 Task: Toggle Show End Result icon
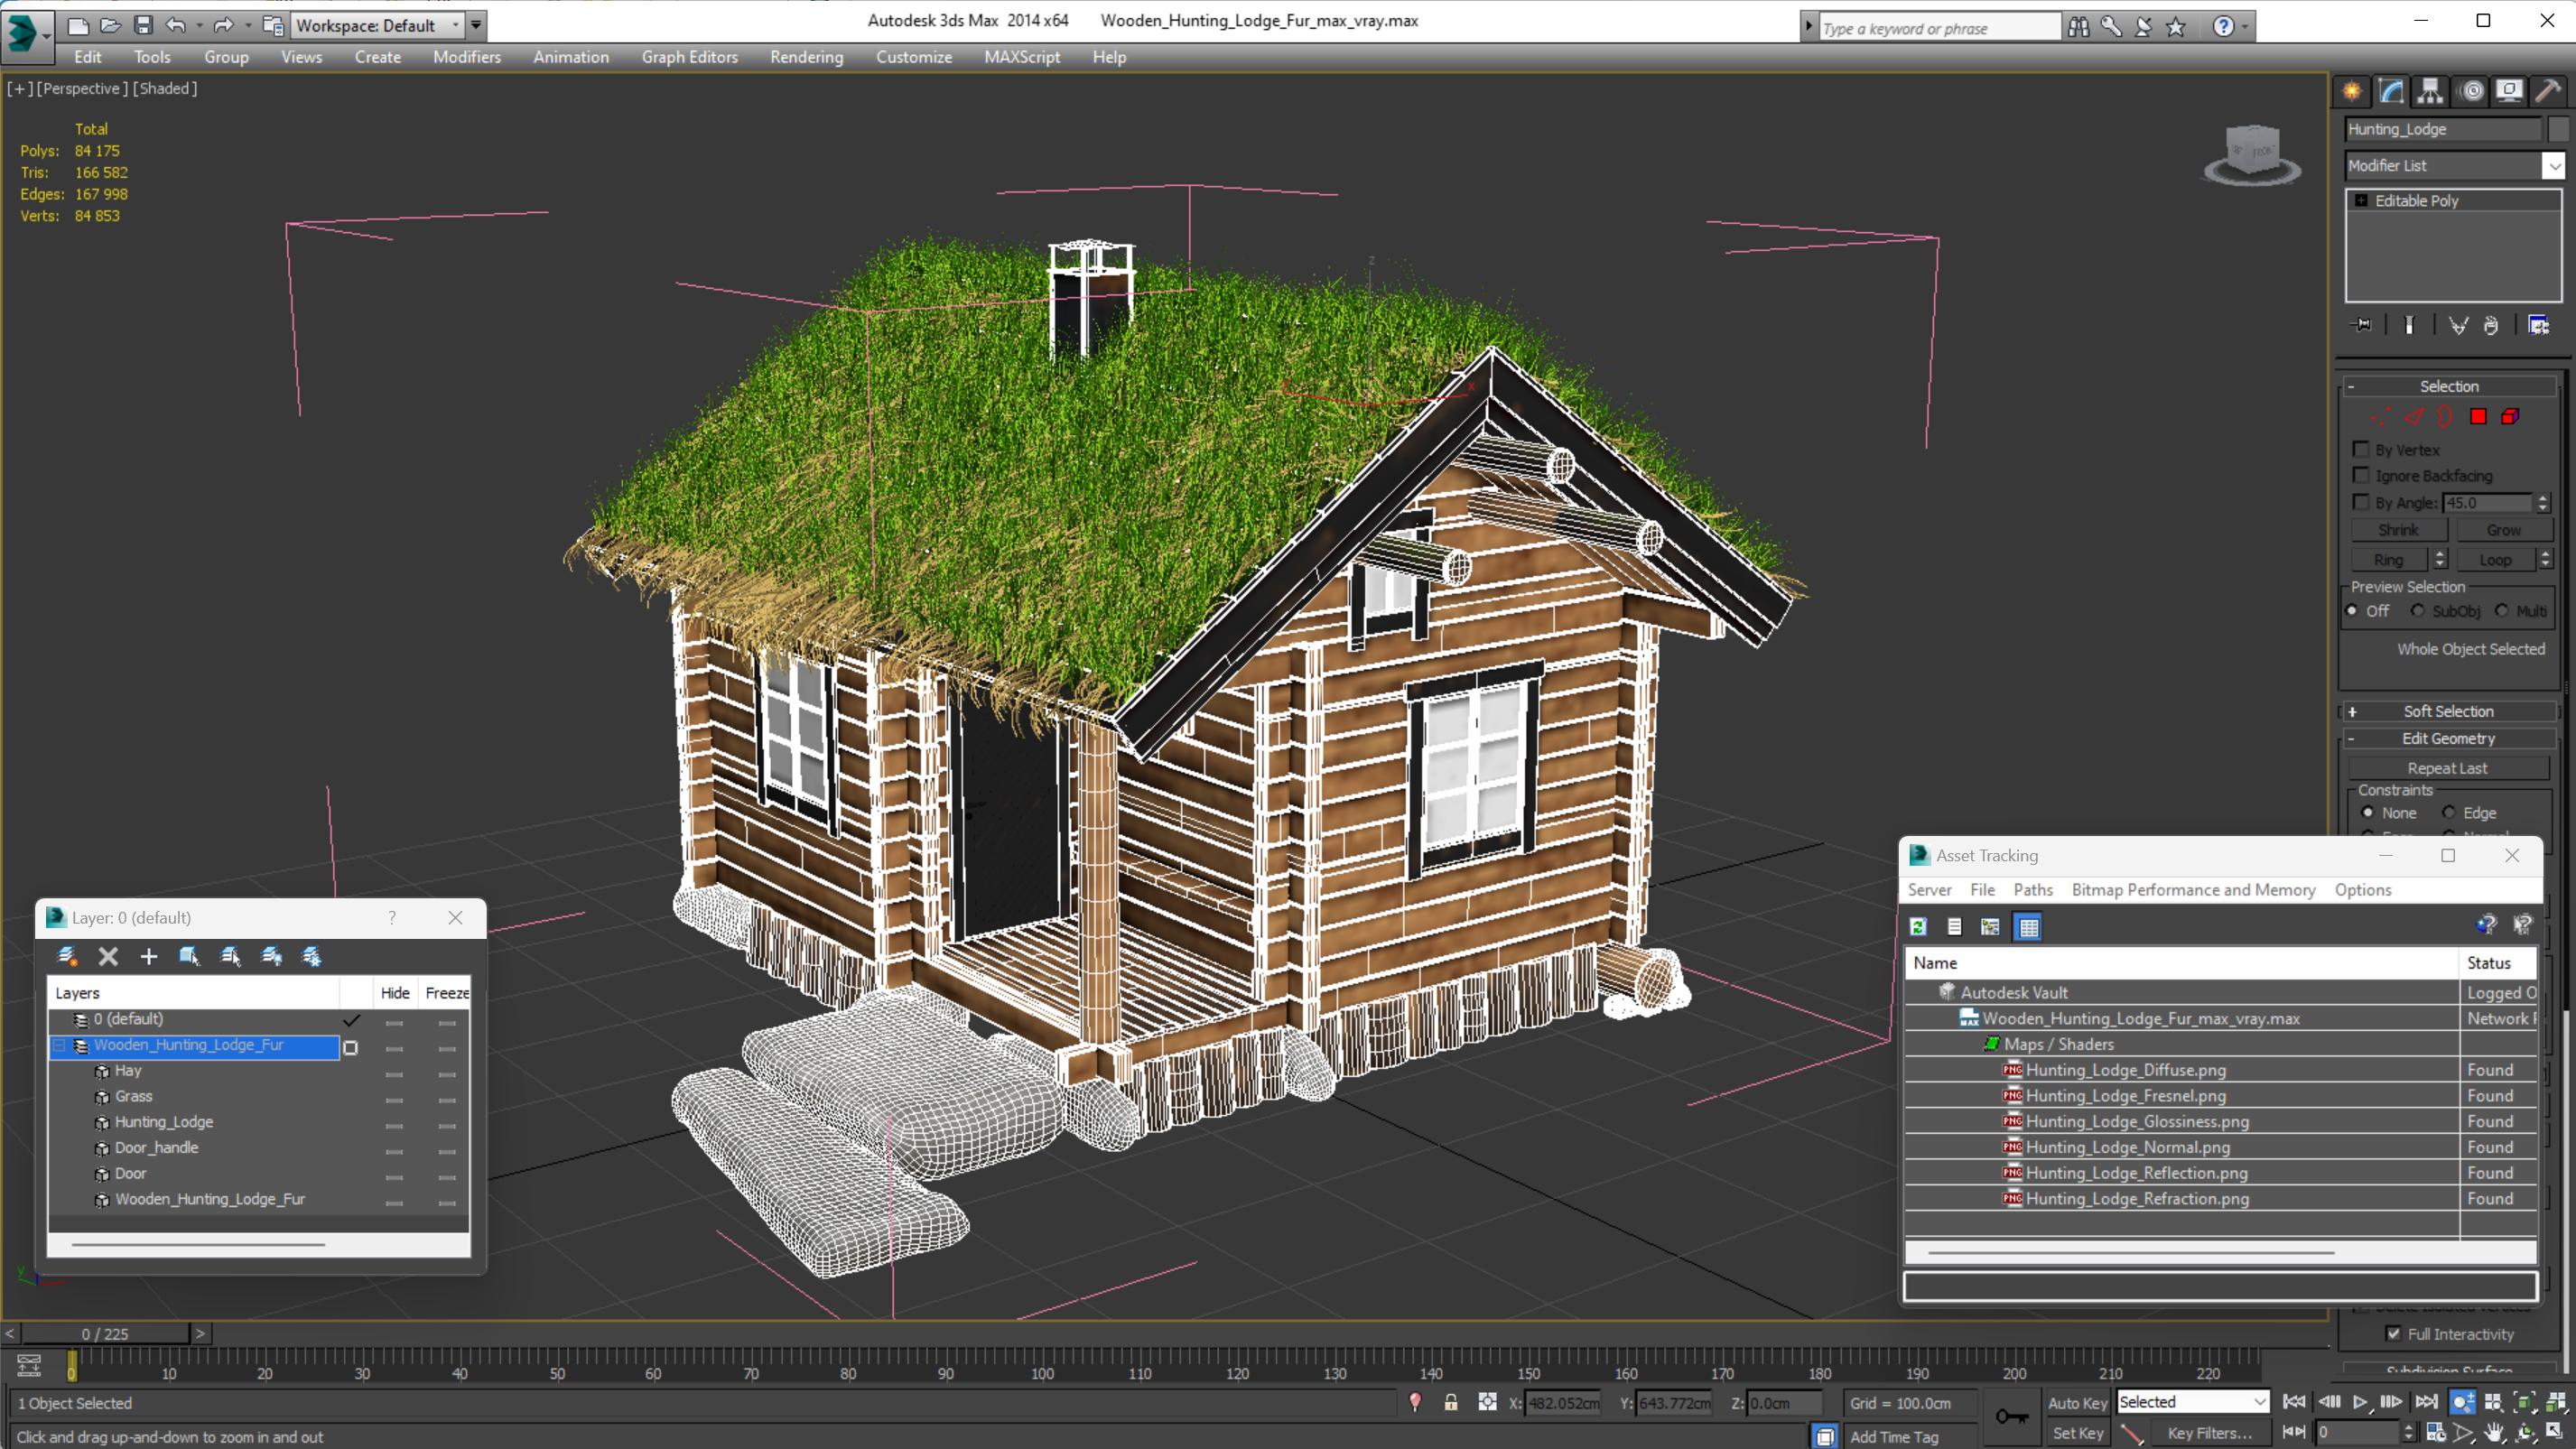pos(2409,325)
